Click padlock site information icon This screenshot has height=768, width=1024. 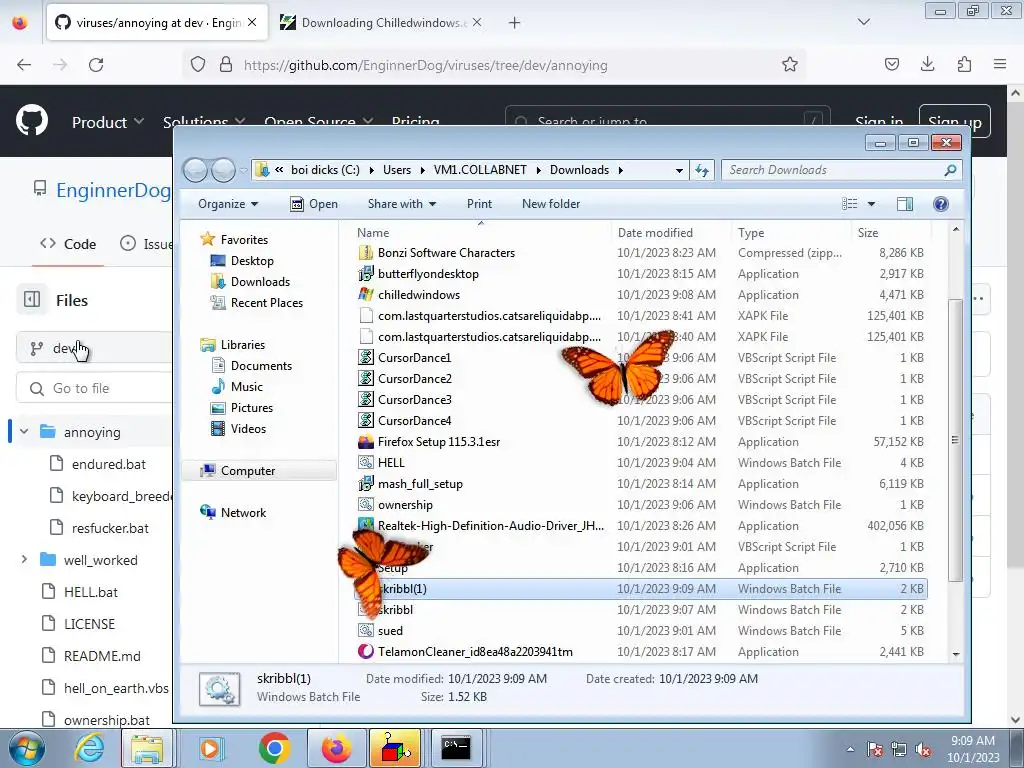pos(226,65)
